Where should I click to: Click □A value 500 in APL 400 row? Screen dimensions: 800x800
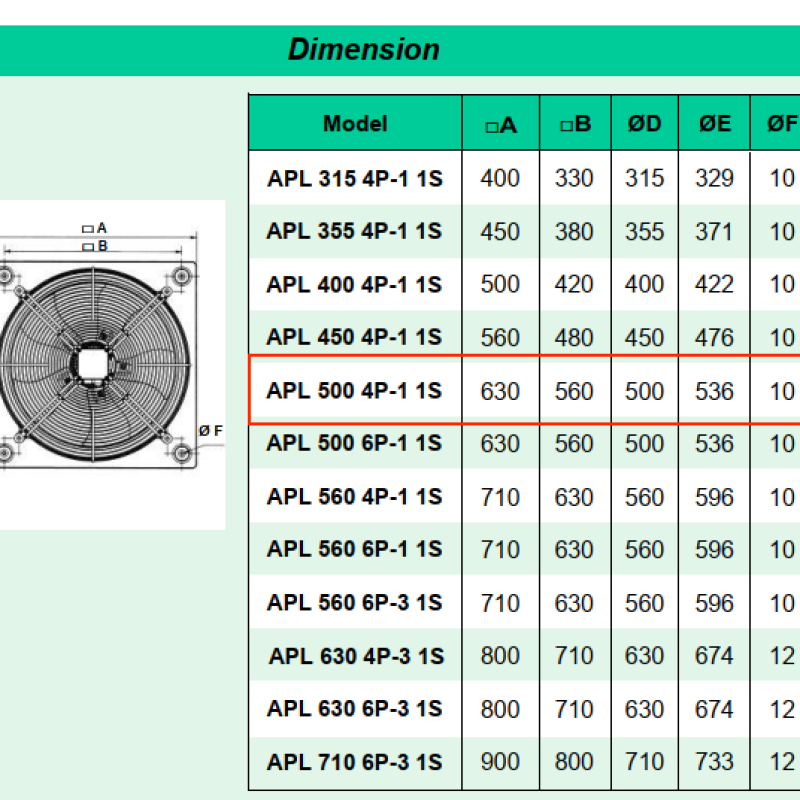click(500, 285)
